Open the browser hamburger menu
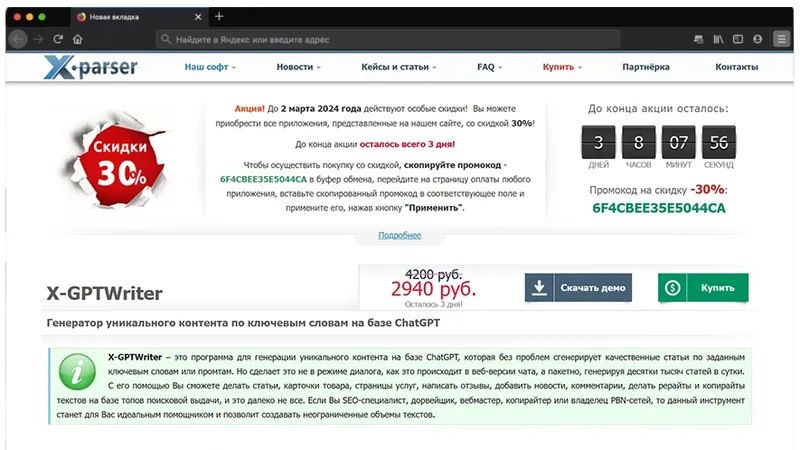 (x=781, y=39)
